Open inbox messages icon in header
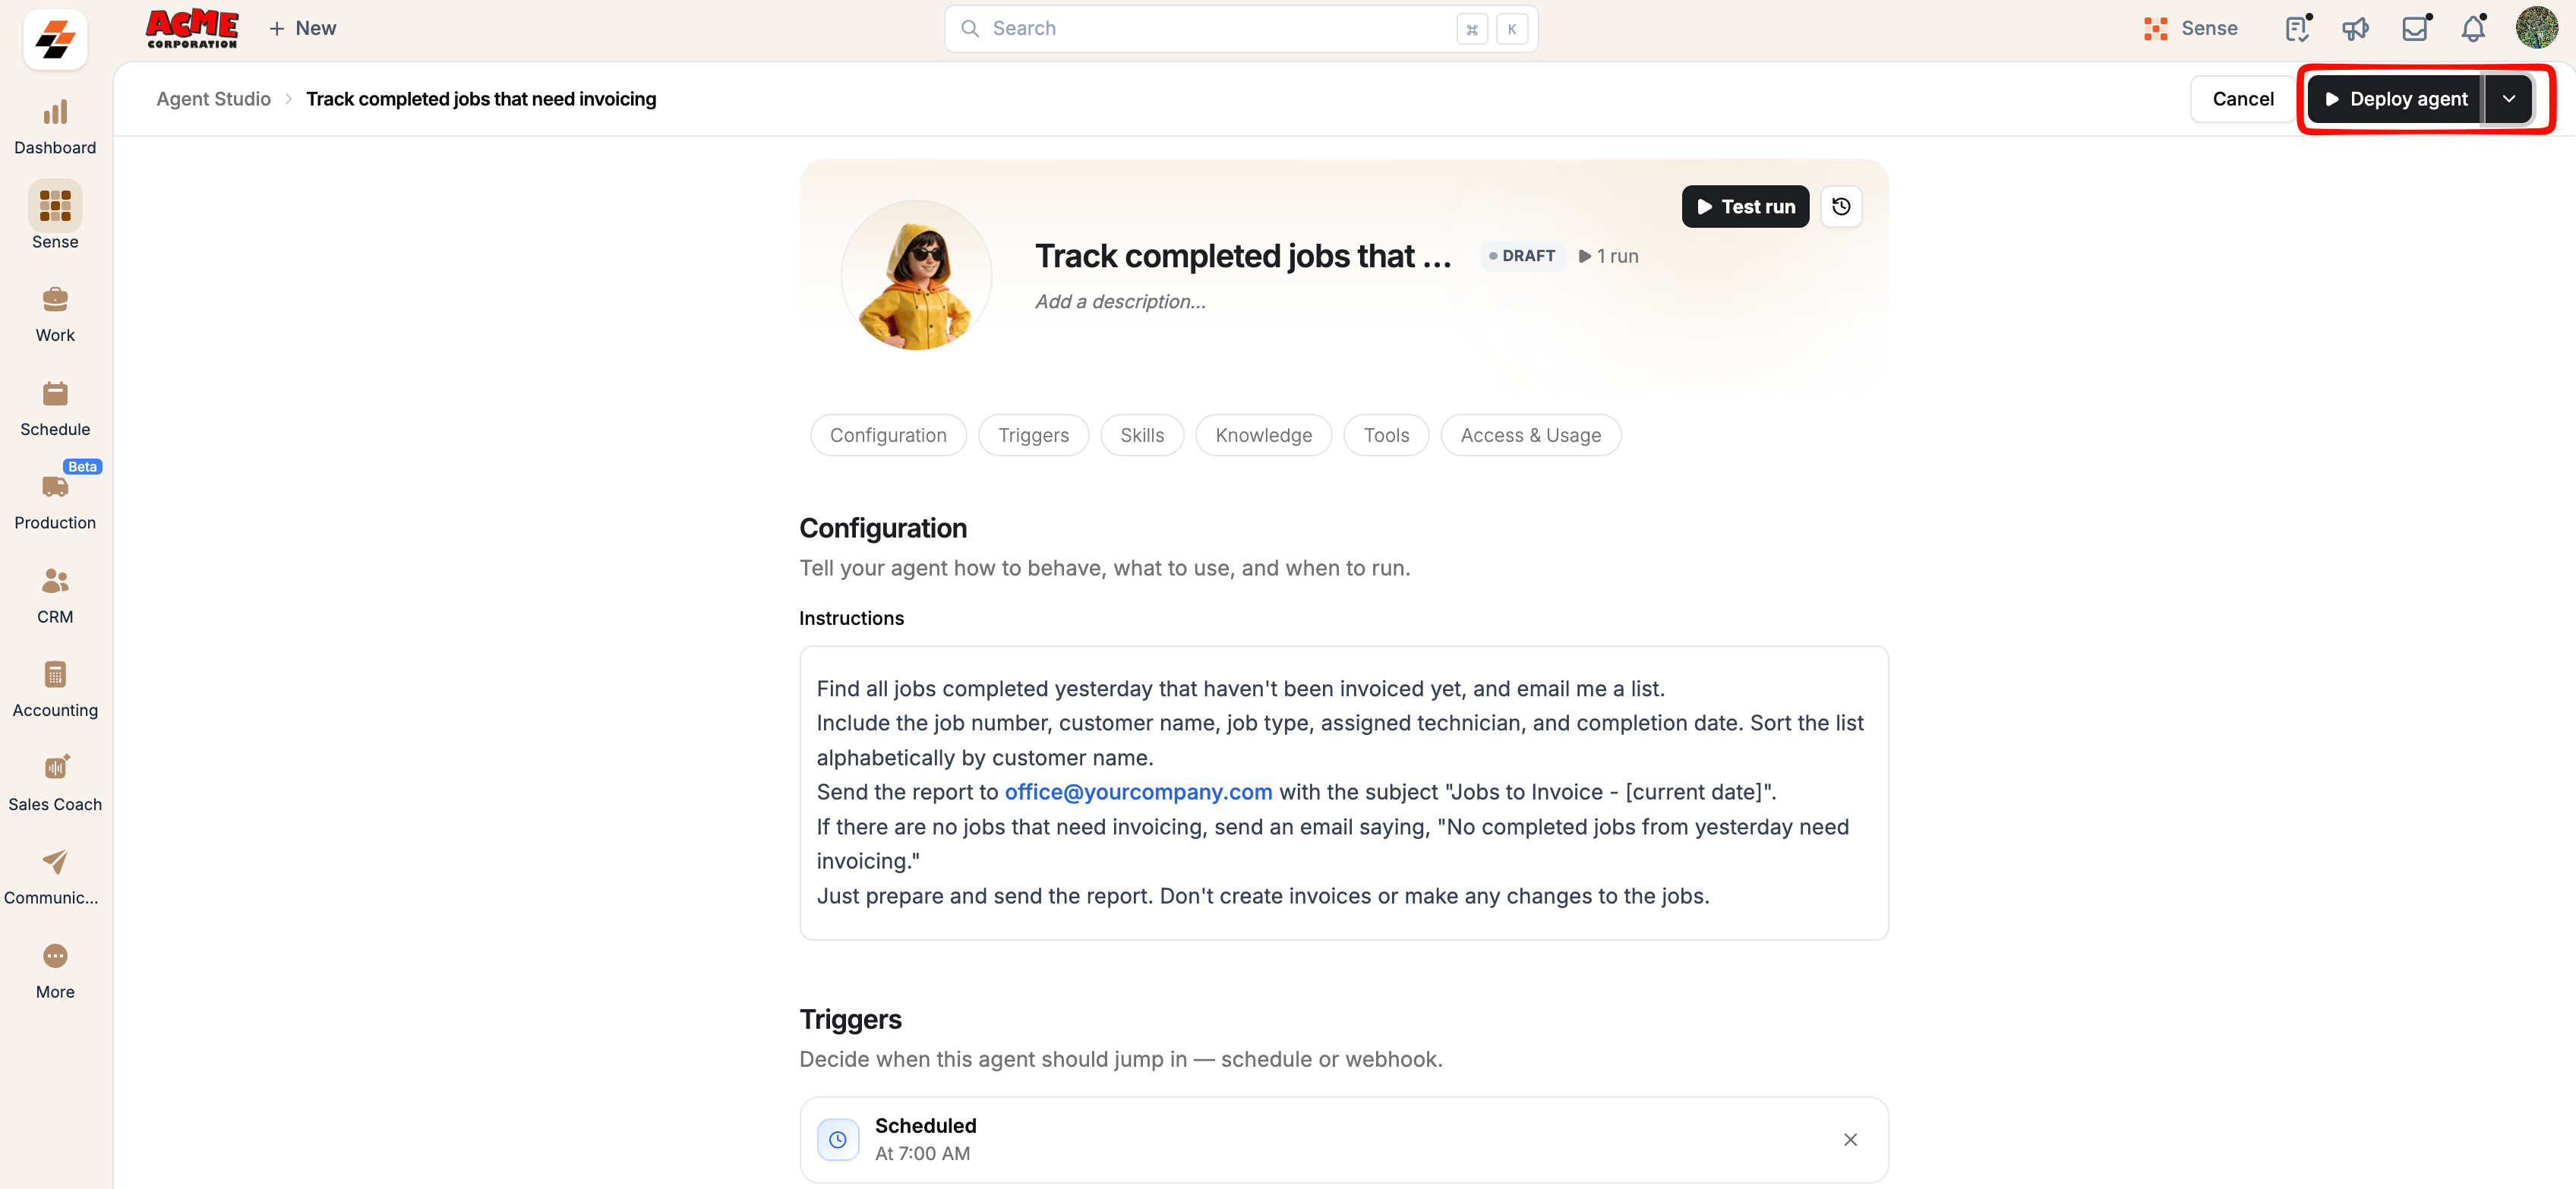The width and height of the screenshot is (2576, 1189). 2415,29
